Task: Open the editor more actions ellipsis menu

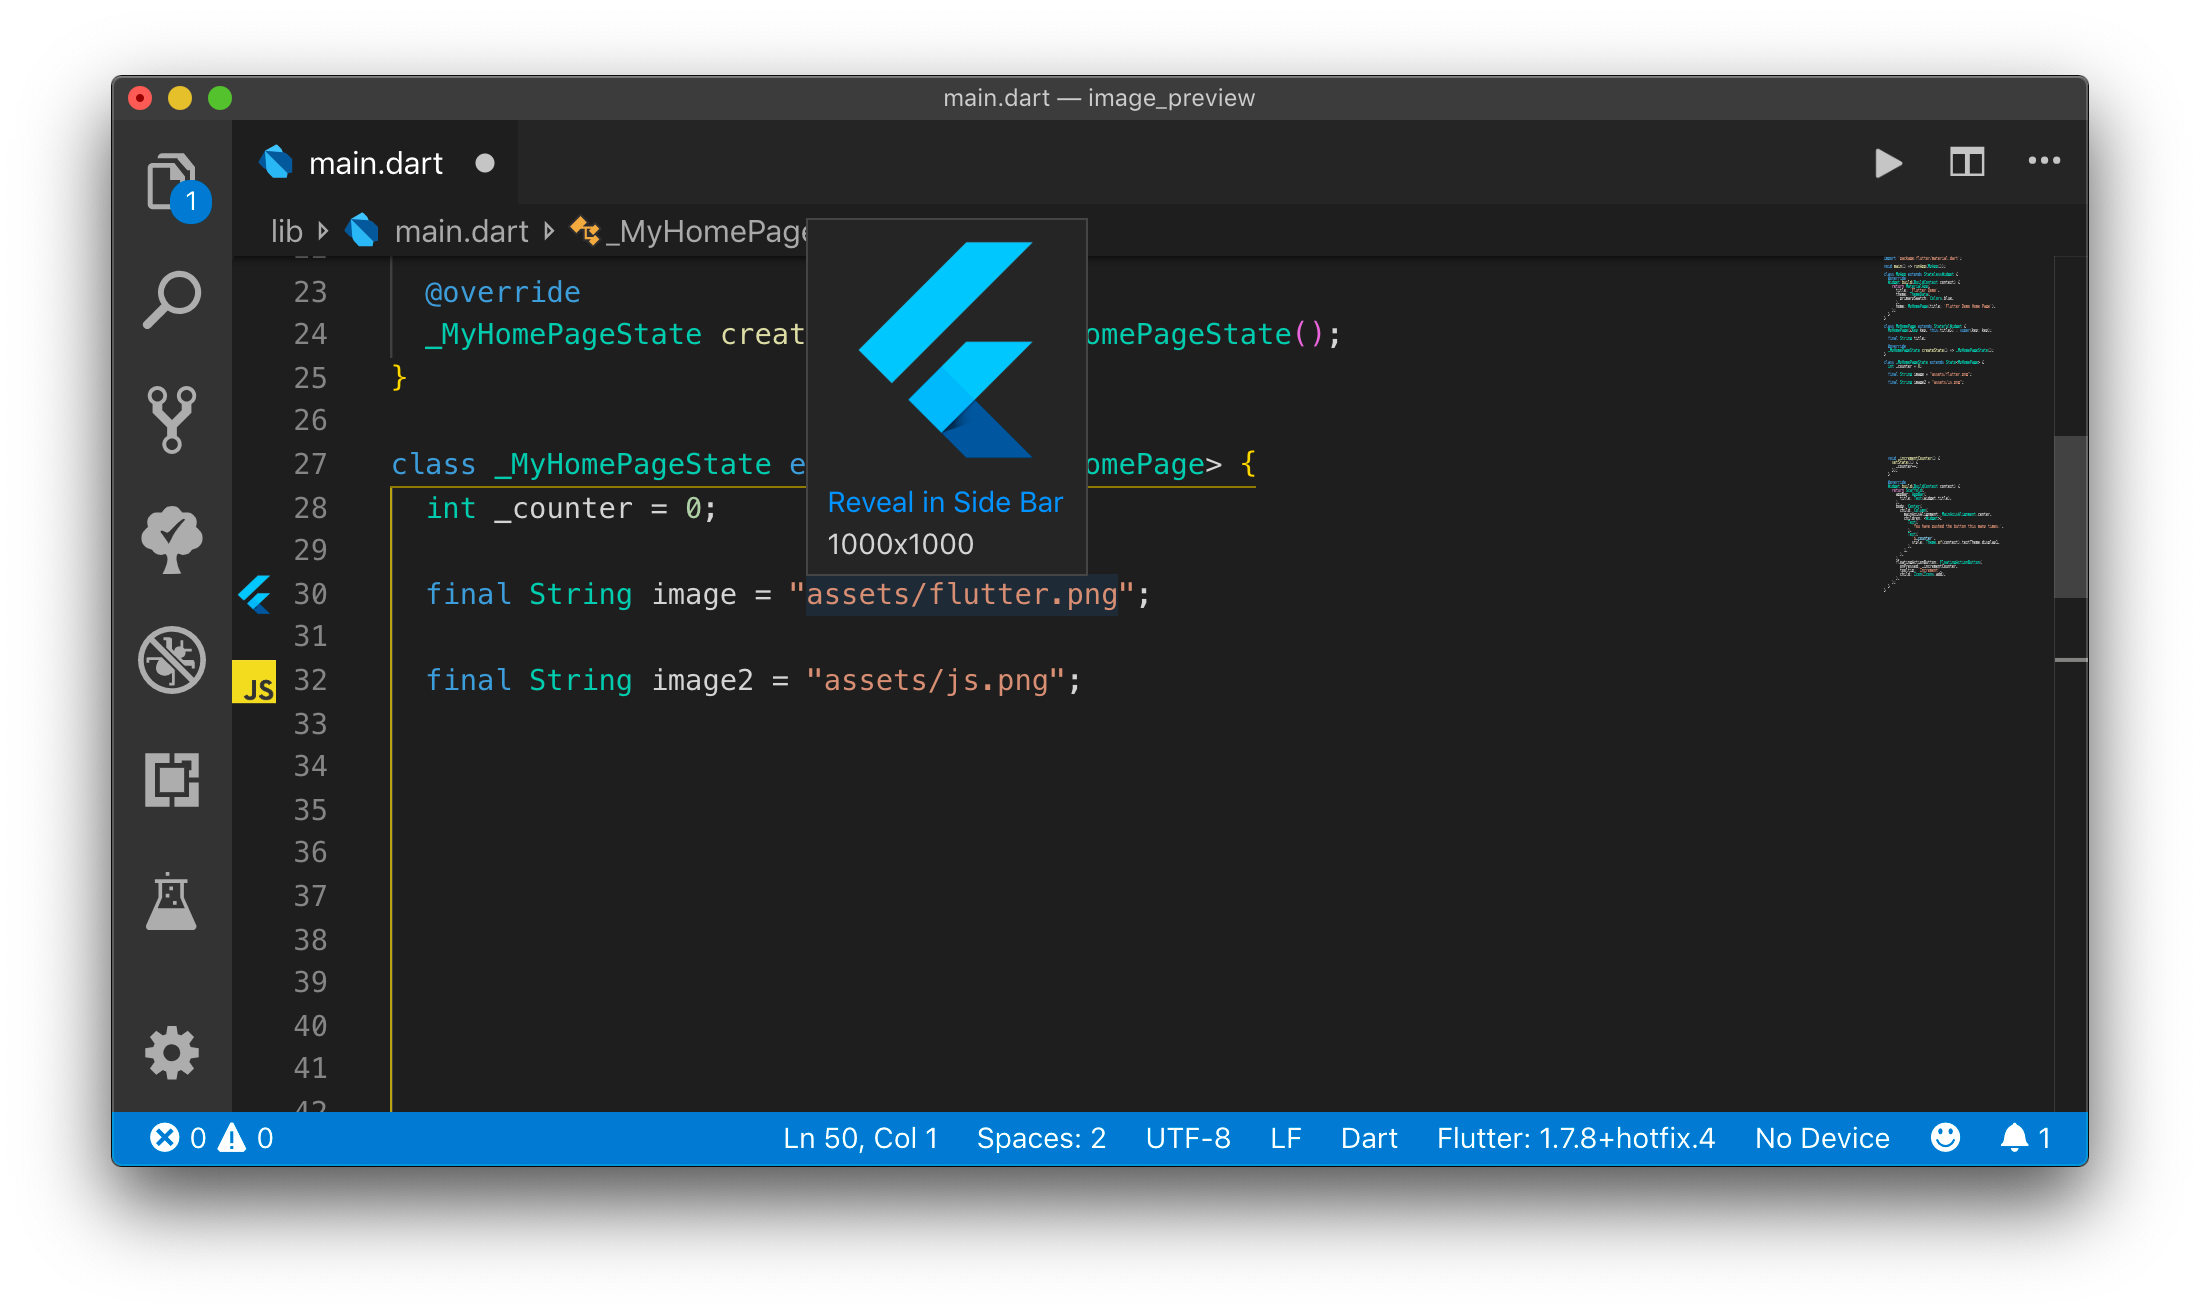Action: pyautogui.click(x=2044, y=162)
